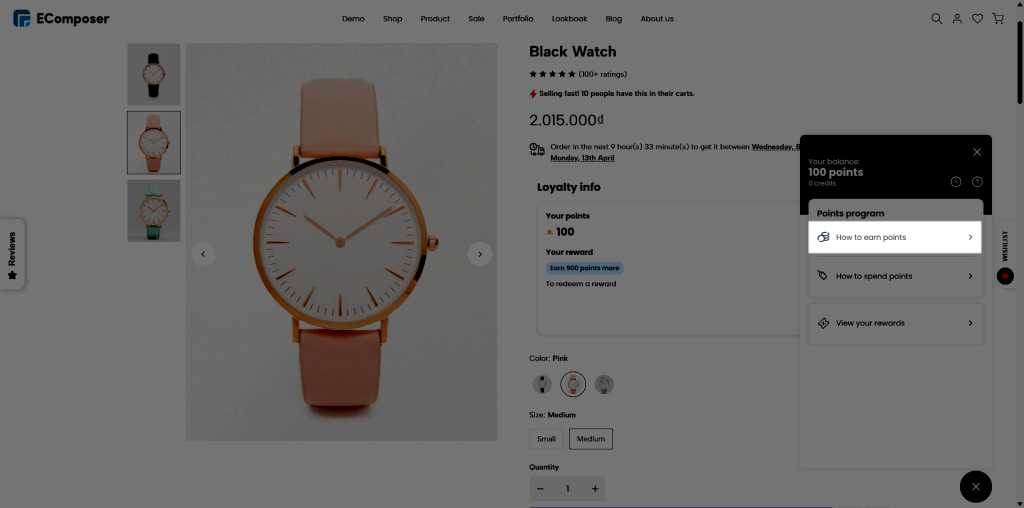This screenshot has width=1024, height=508.
Task: Increase quantity with plus button
Action: (595, 489)
